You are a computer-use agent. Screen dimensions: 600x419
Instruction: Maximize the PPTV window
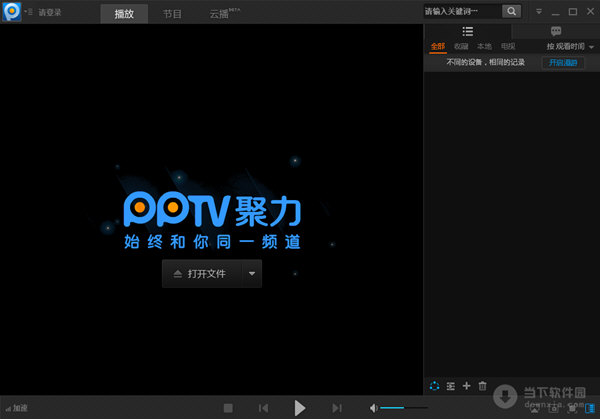(573, 12)
